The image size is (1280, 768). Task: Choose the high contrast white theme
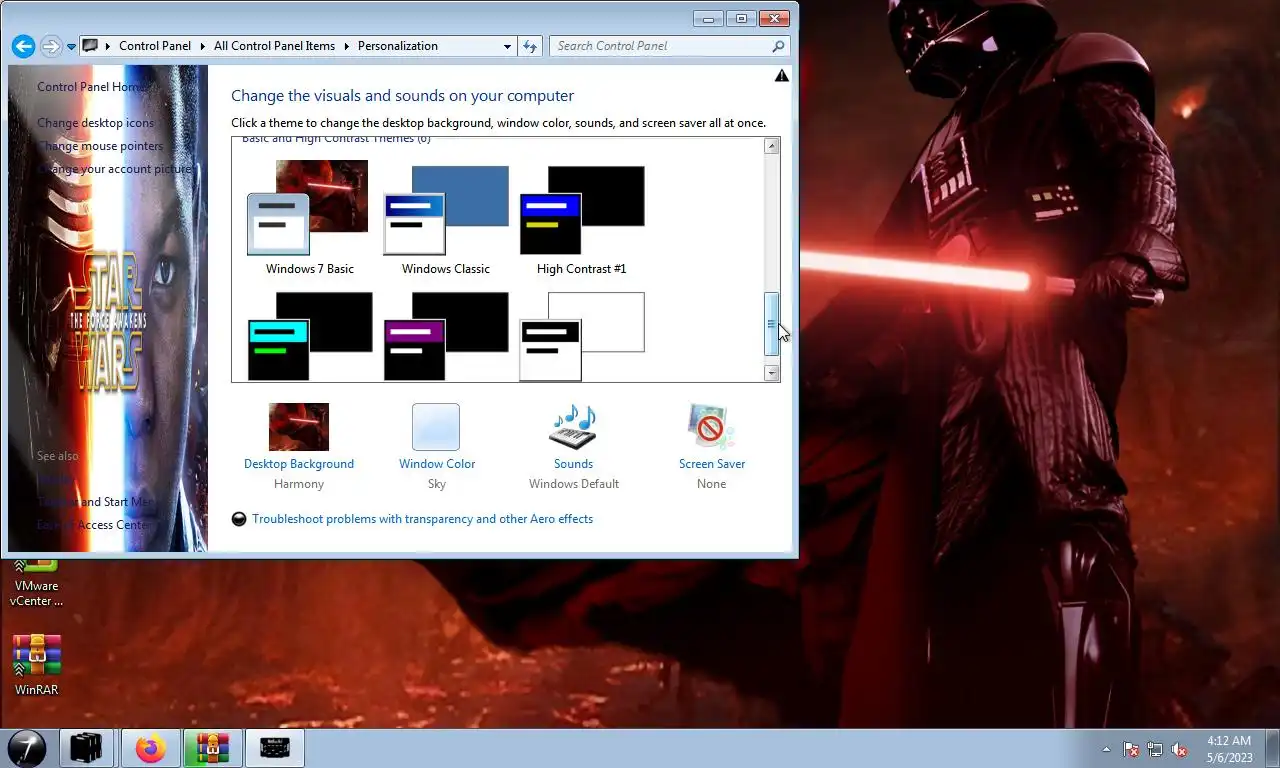click(x=582, y=336)
